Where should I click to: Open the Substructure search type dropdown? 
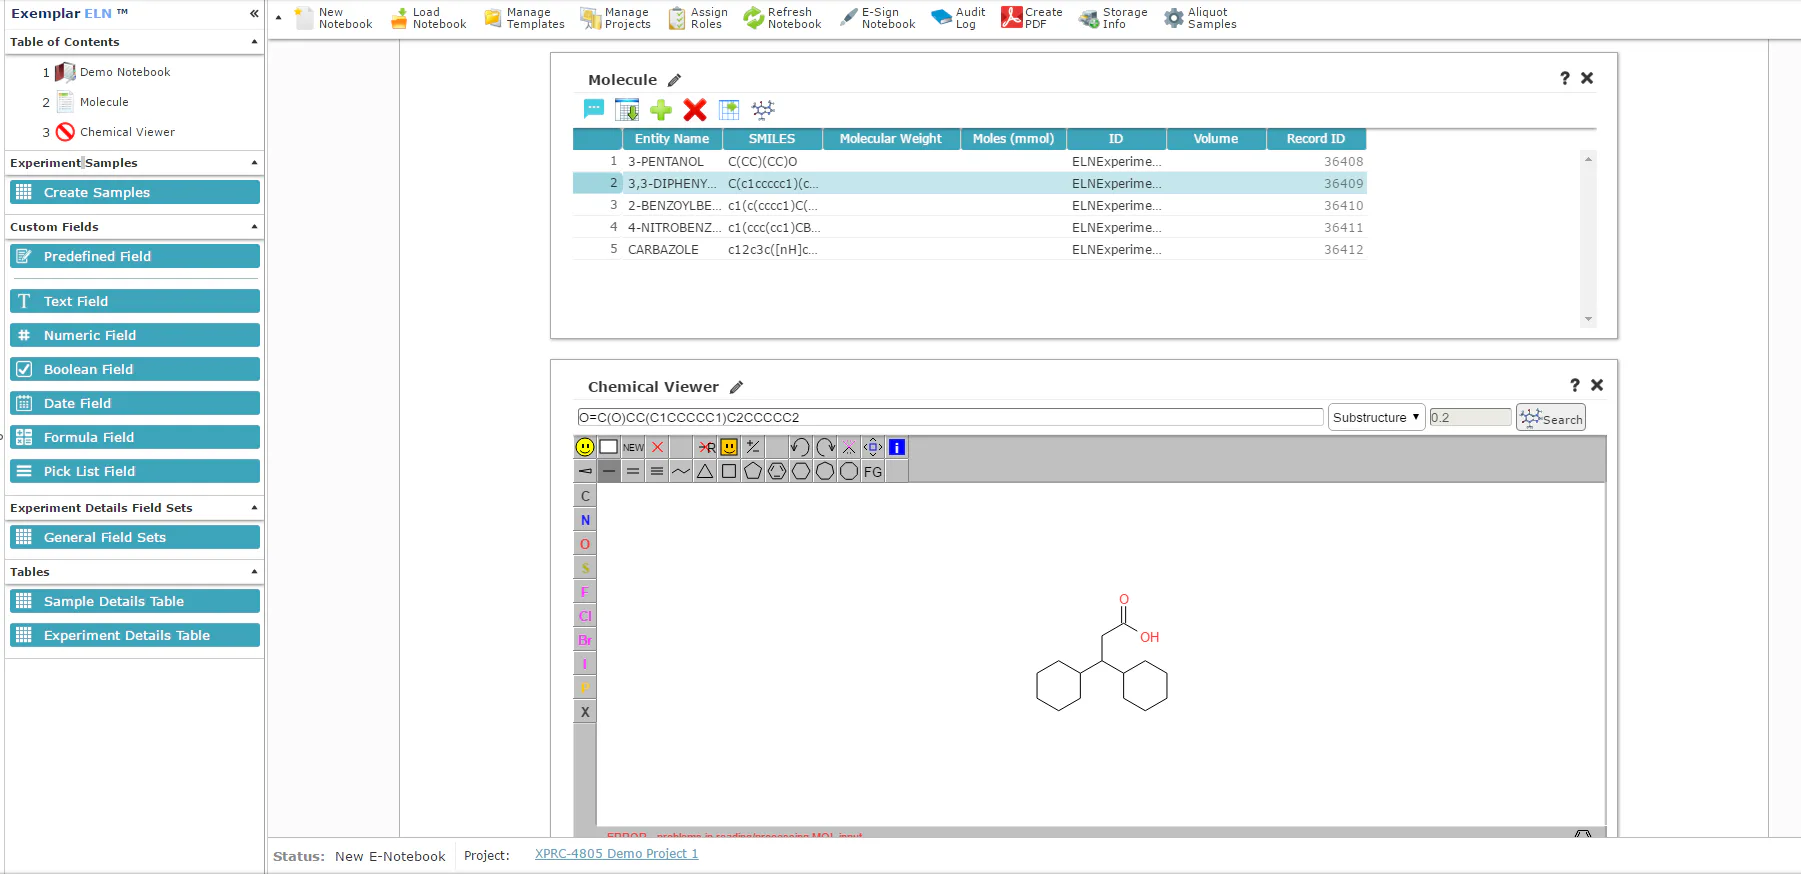(x=1376, y=418)
